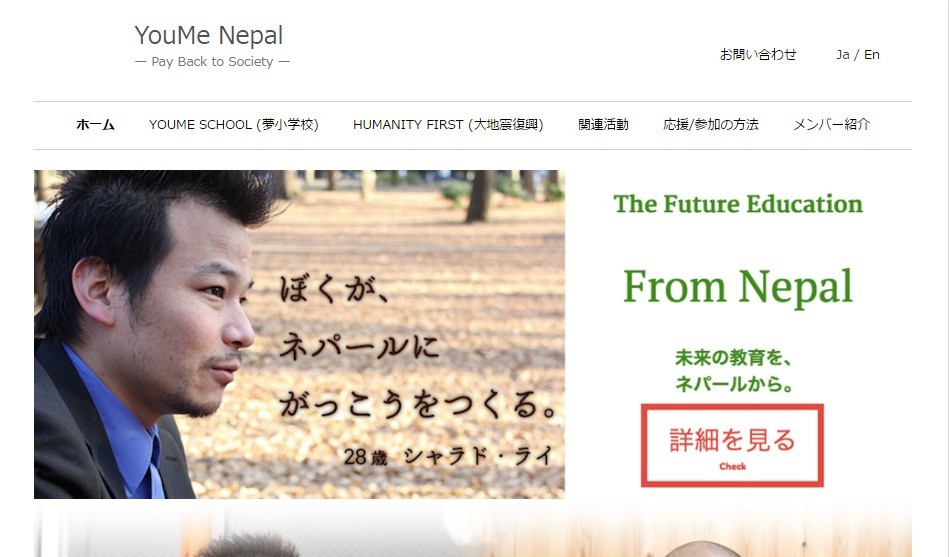The height and width of the screenshot is (557, 949).
Task: Click the 未来の教育を、ネパールから。 text
Action: [x=734, y=371]
